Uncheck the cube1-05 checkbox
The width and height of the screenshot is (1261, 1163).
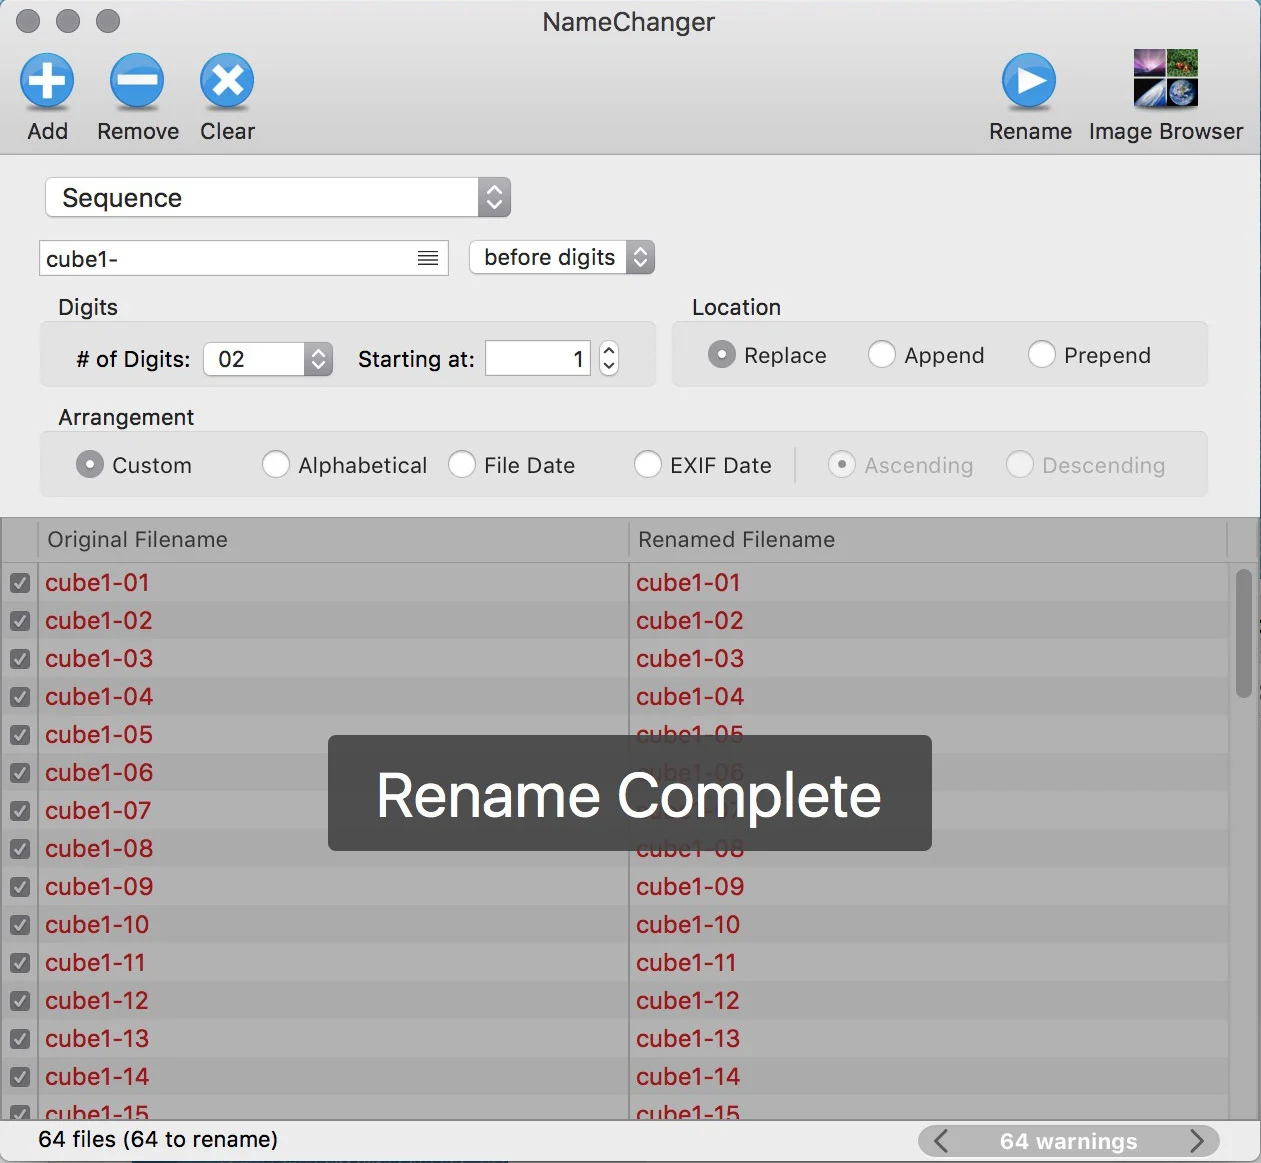click(x=20, y=735)
